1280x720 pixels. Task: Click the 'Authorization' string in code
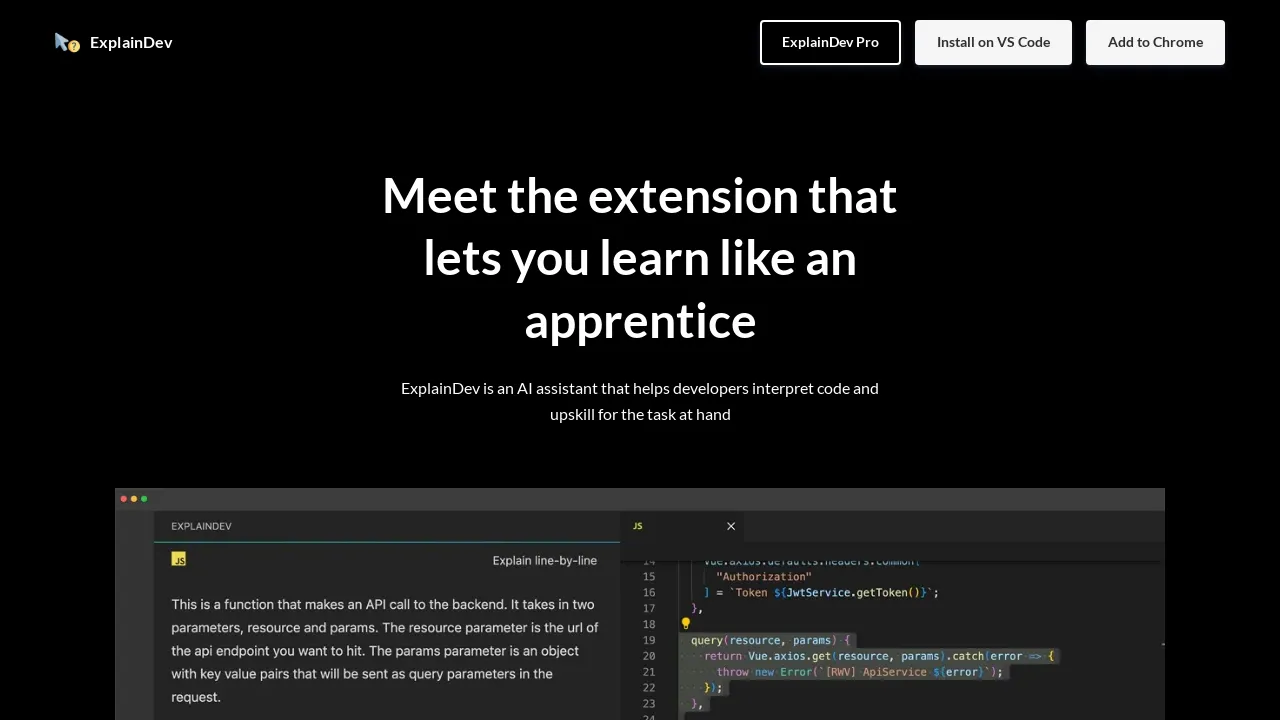[x=764, y=576]
